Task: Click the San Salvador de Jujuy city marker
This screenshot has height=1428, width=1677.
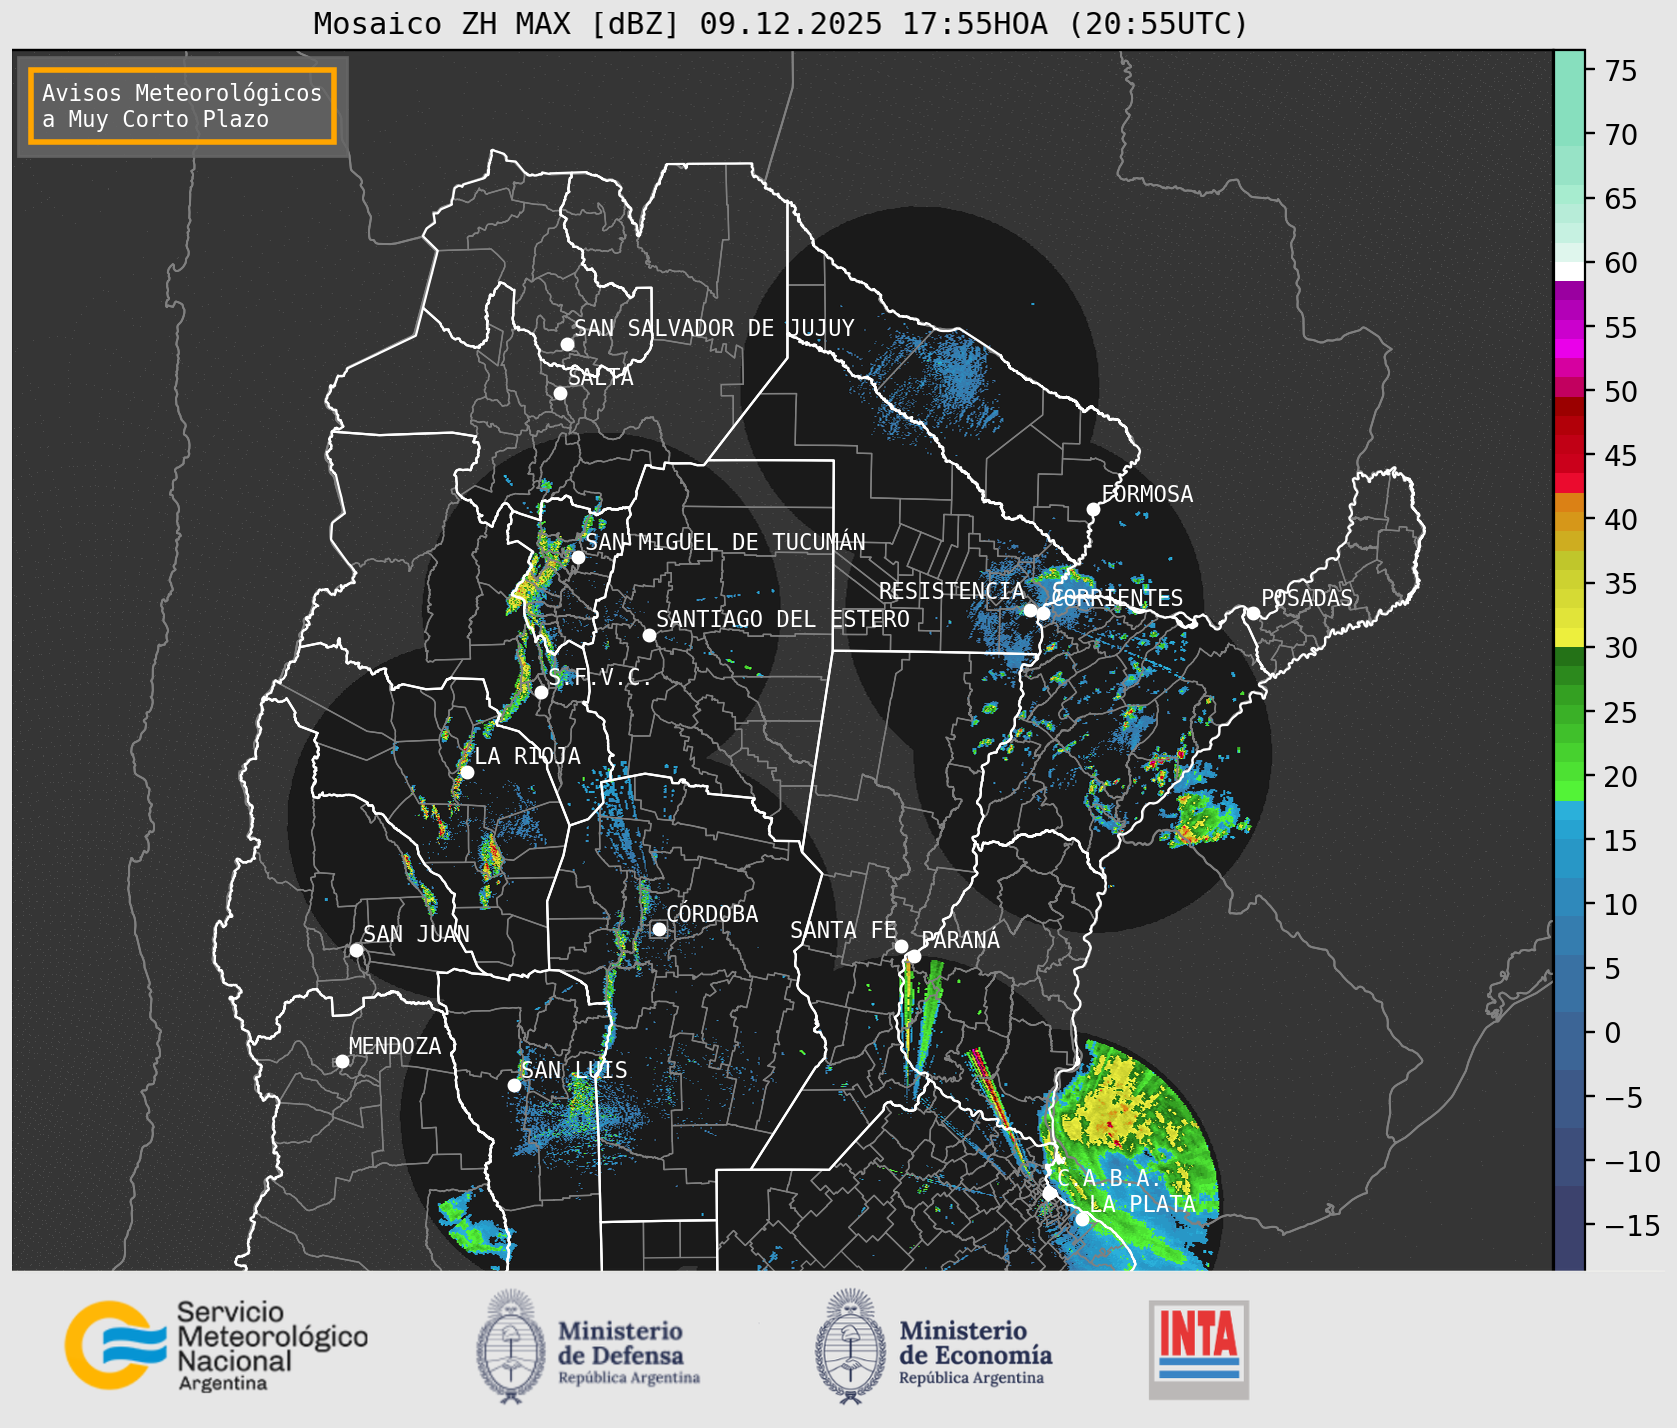Action: coord(567,344)
